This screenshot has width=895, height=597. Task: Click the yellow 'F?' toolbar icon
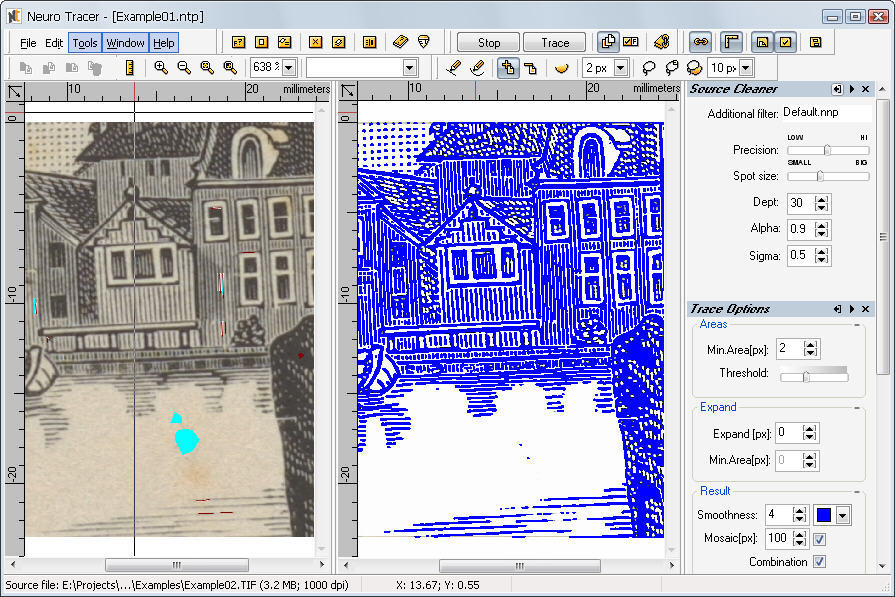239,42
